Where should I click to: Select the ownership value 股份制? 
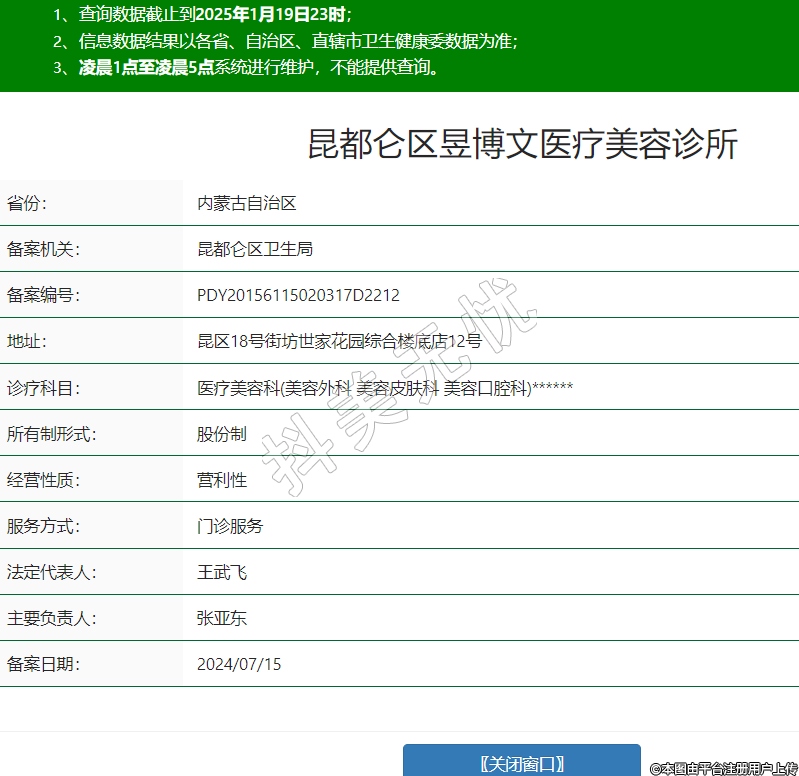point(222,434)
